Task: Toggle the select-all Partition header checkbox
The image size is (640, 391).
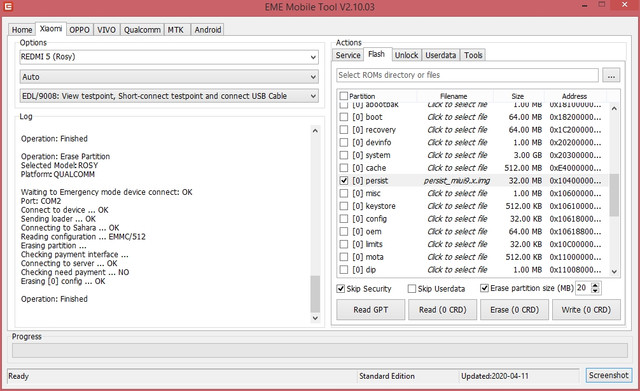Action: click(344, 96)
